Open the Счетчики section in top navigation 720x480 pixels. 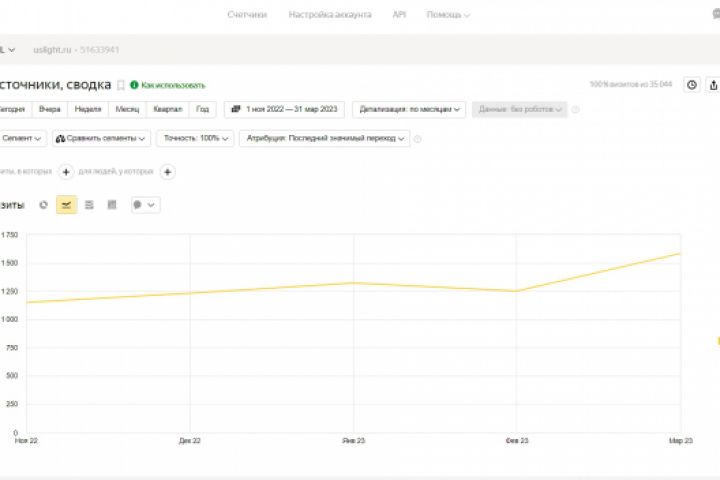pyautogui.click(x=247, y=15)
